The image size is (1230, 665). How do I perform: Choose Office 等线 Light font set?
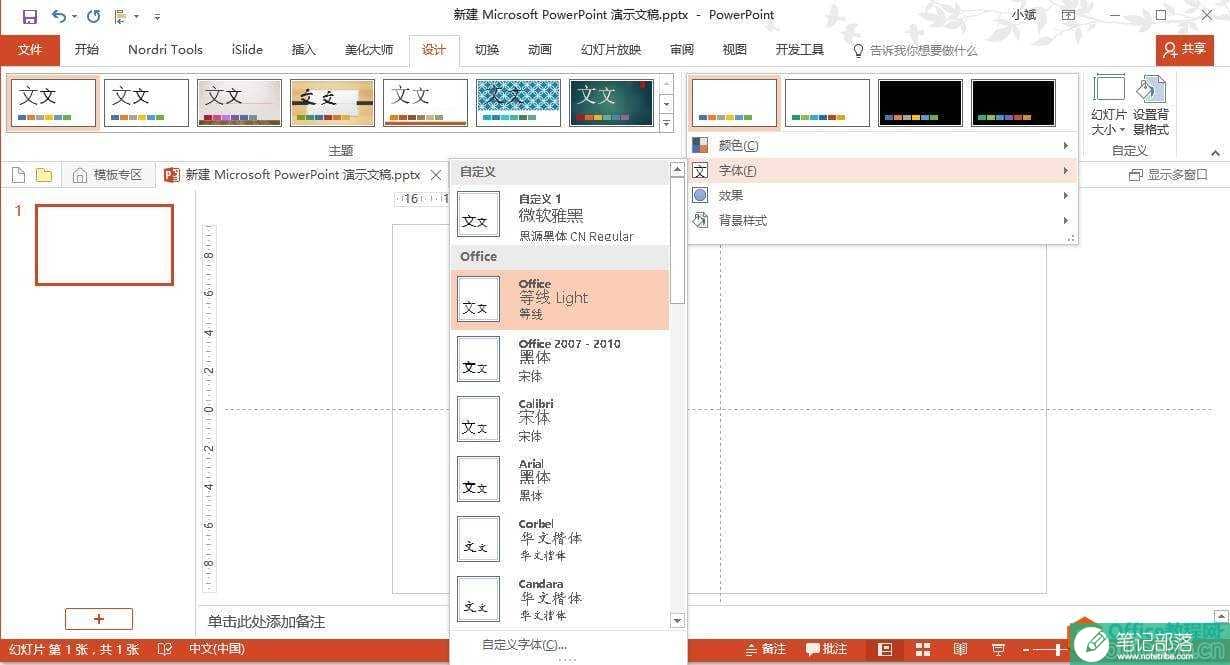point(560,299)
